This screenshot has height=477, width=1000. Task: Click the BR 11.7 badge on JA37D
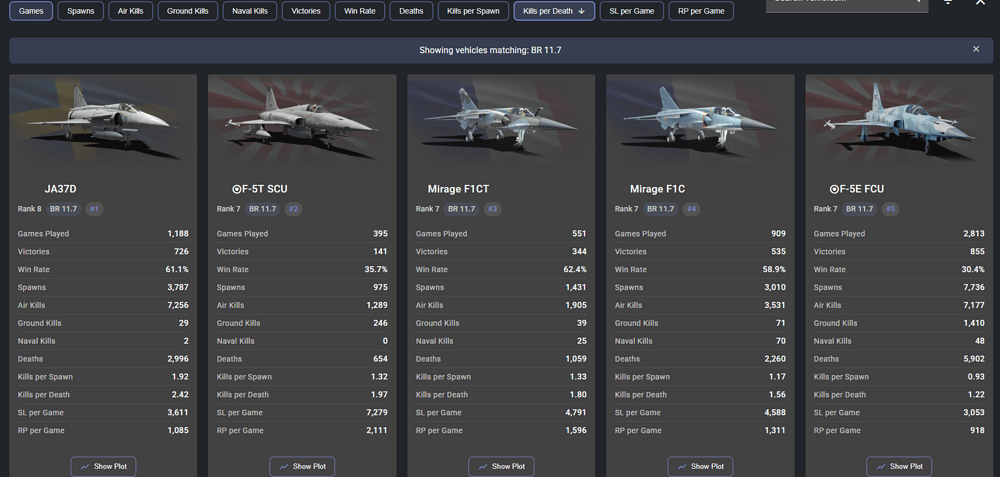point(64,209)
